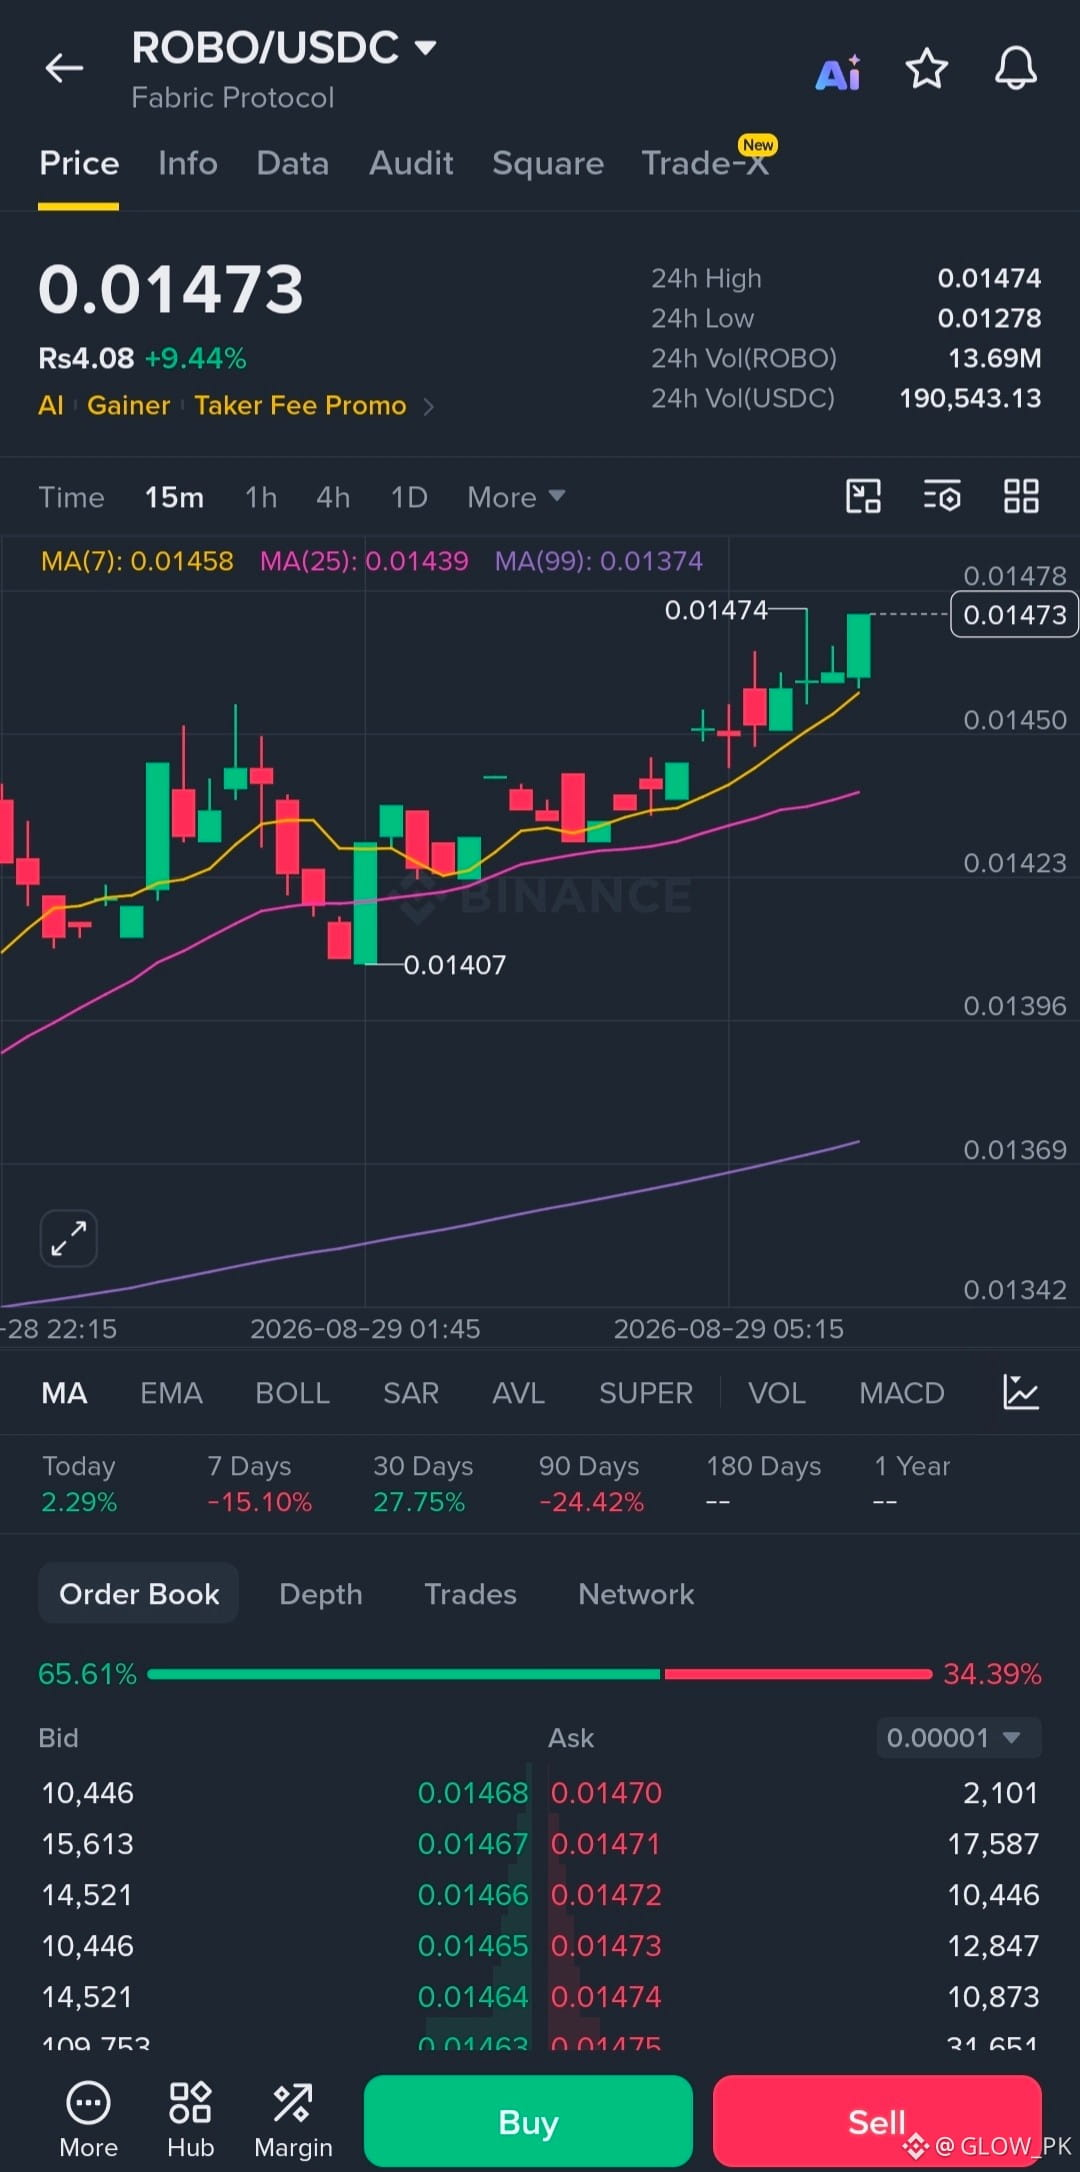1080x2172 pixels.
Task: Select ask price 0.01470
Action: click(x=606, y=1793)
